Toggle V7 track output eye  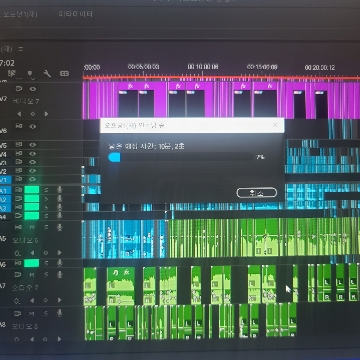(33, 89)
